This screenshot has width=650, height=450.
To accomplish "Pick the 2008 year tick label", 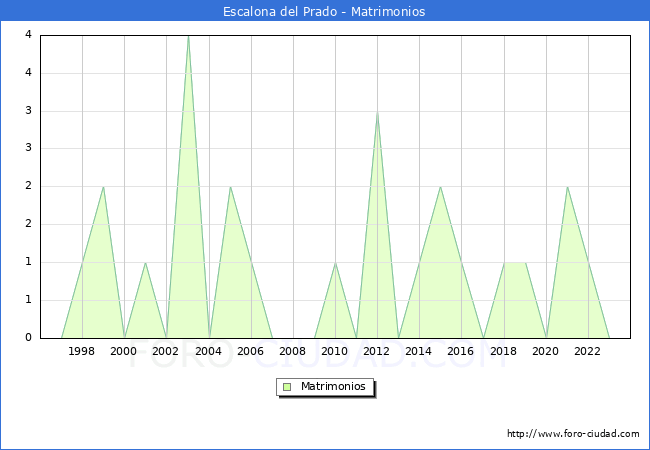I will pos(292,351).
